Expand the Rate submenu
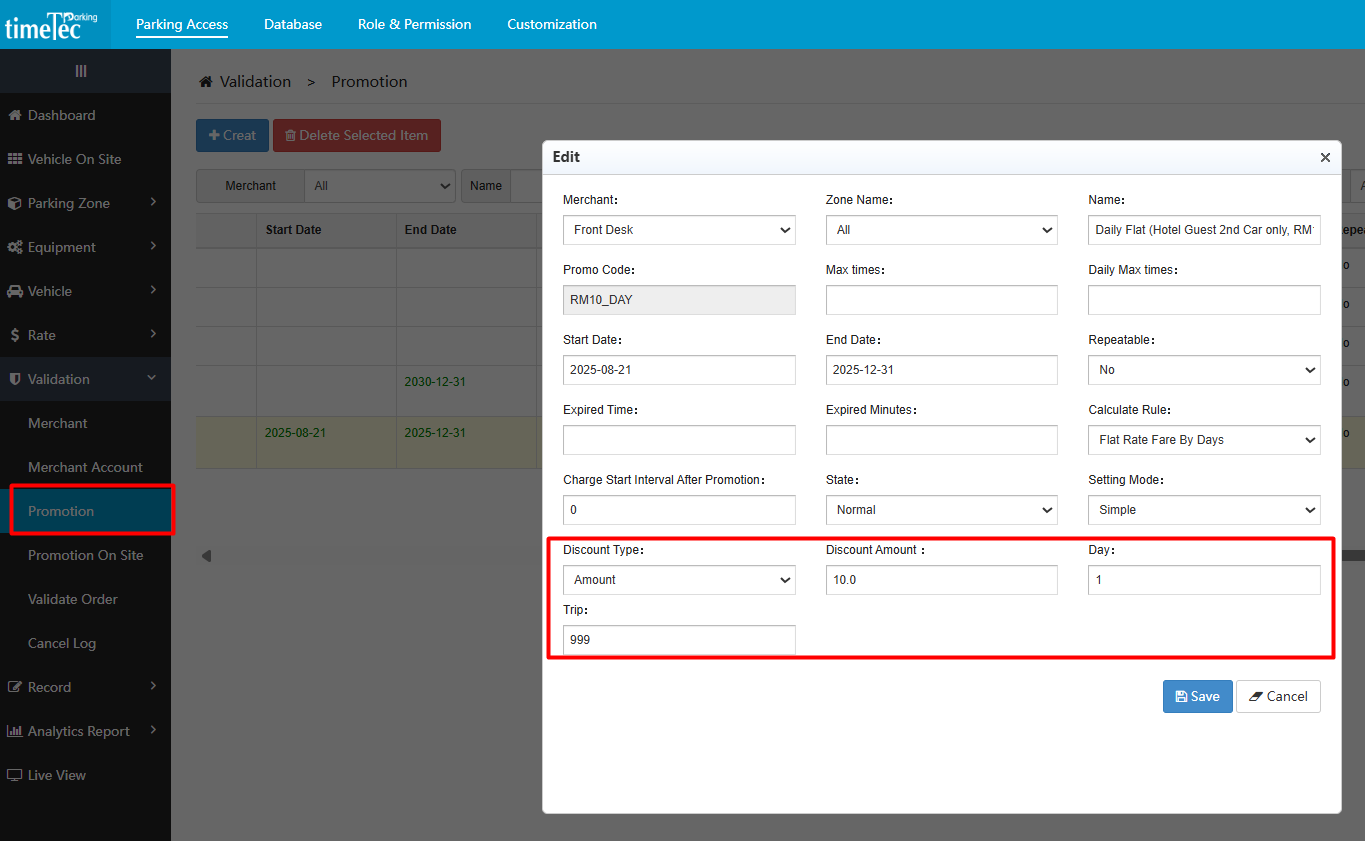Image resolution: width=1365 pixels, height=841 pixels. click(153, 334)
